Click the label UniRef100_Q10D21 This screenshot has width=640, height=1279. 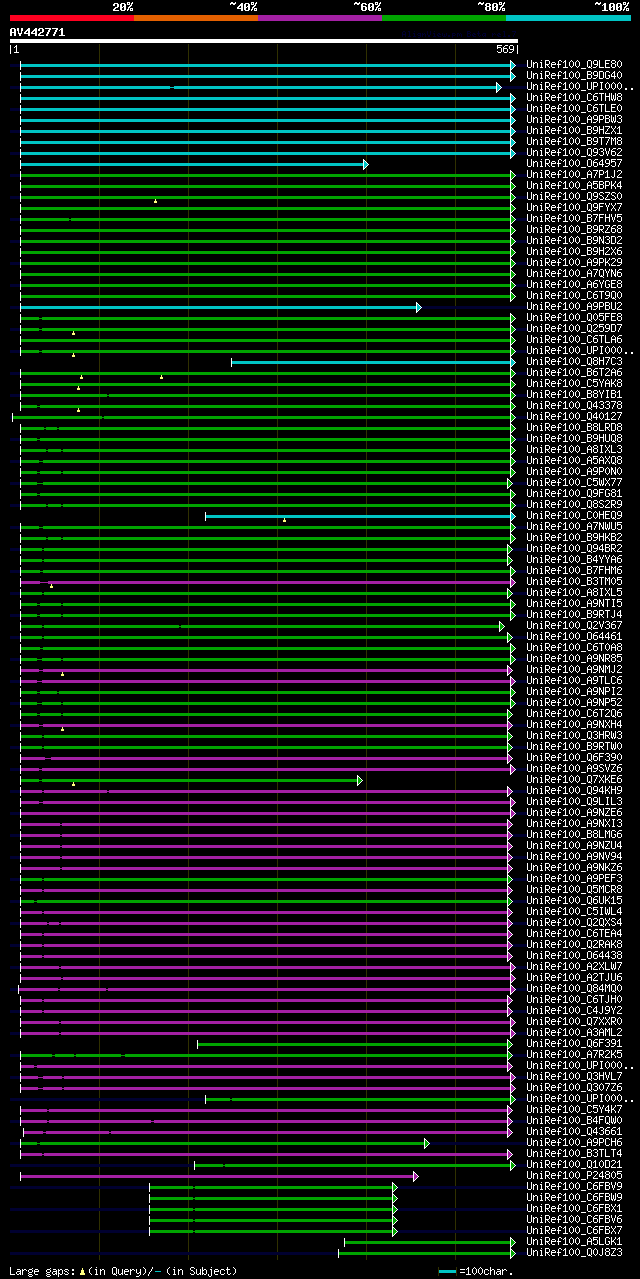pyautogui.click(x=574, y=1165)
